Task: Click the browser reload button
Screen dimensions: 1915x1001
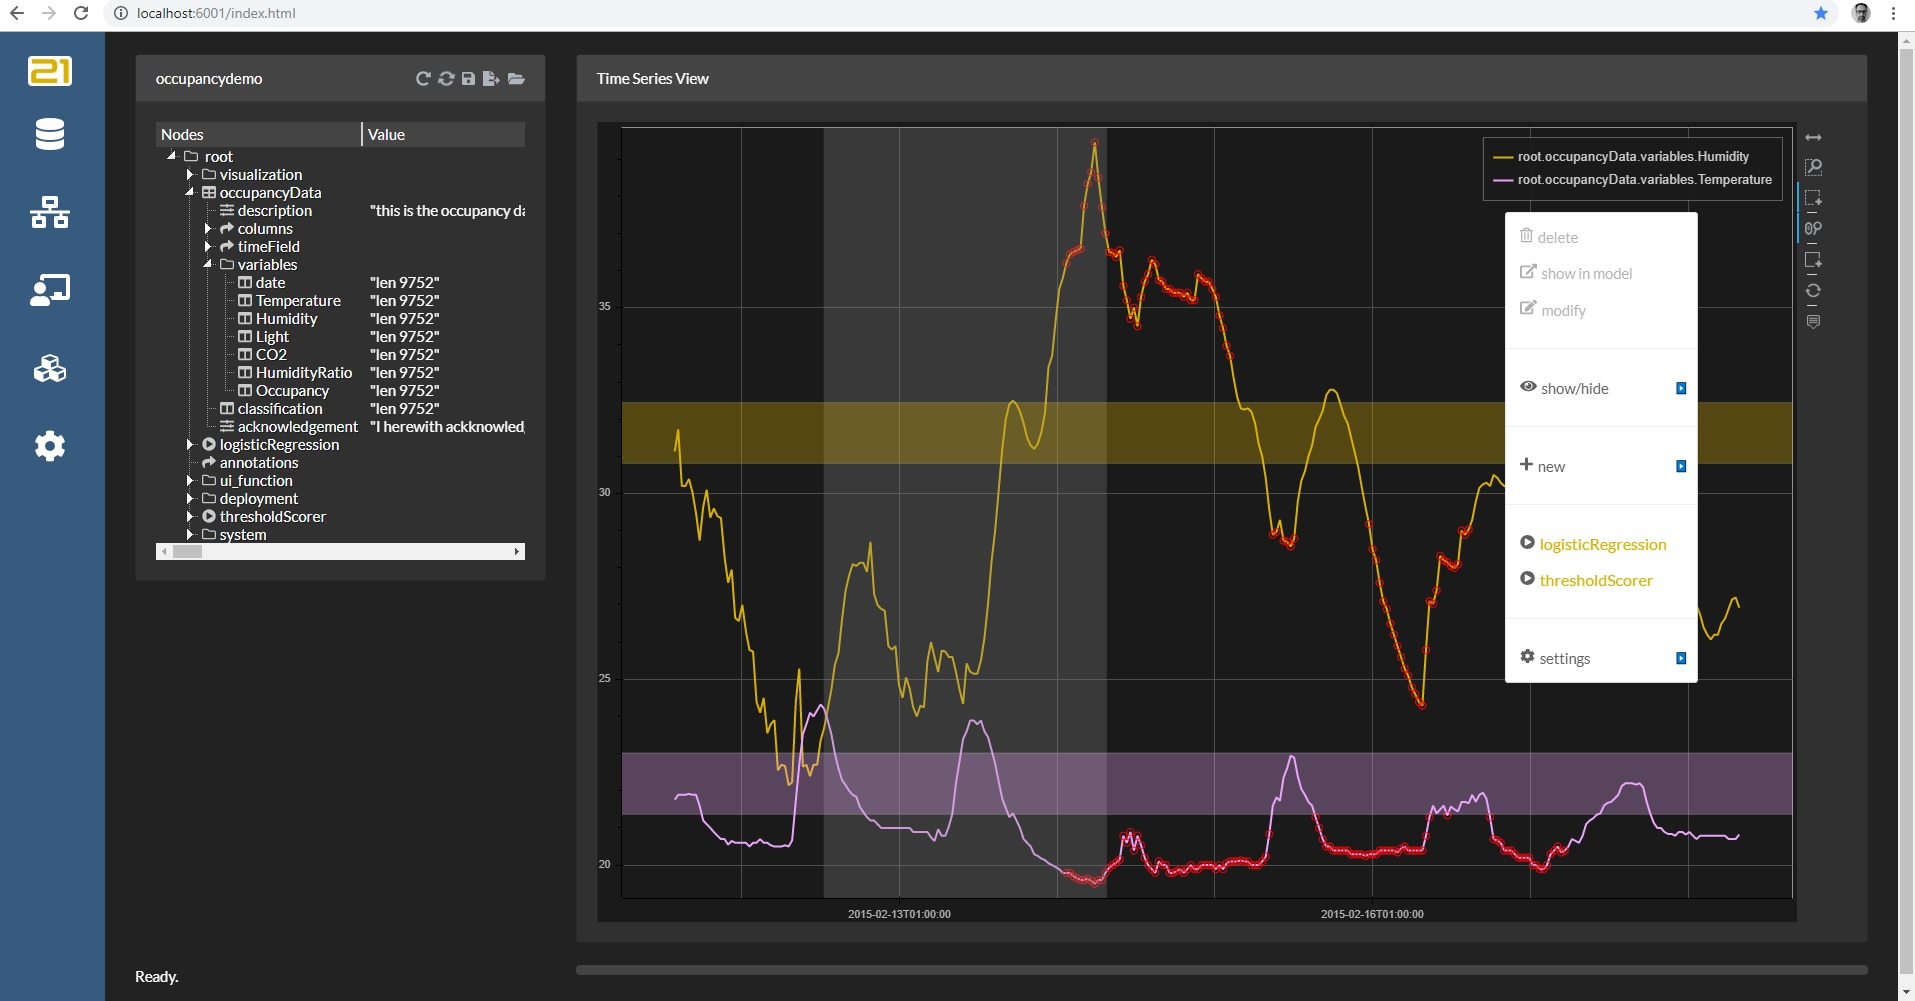Action: (x=81, y=13)
